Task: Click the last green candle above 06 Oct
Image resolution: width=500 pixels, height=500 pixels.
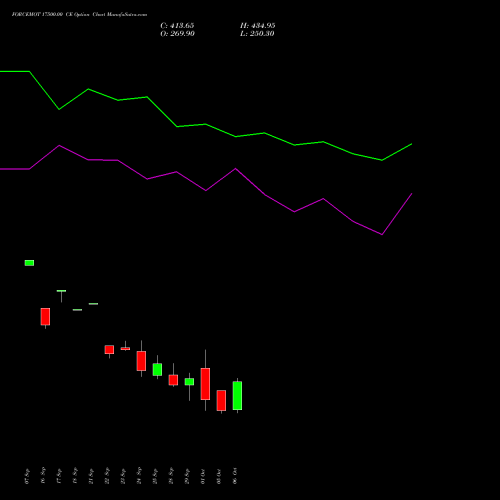Action: pos(237,396)
